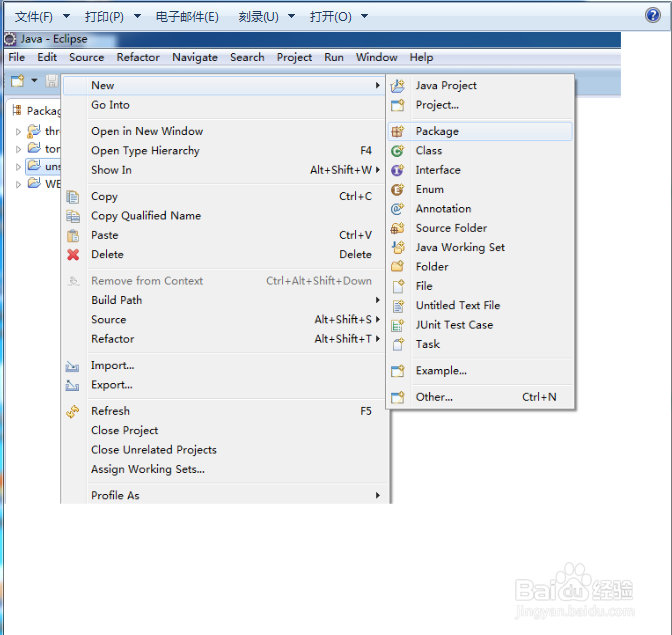This screenshot has width=672, height=635.
Task: Open the Run menu
Action: 334,57
